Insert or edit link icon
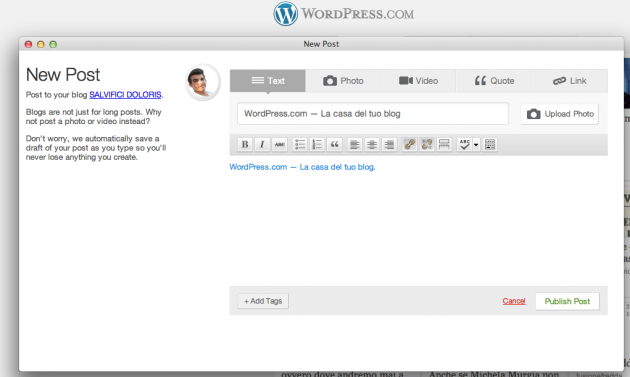The height and width of the screenshot is (377, 630). pos(409,144)
